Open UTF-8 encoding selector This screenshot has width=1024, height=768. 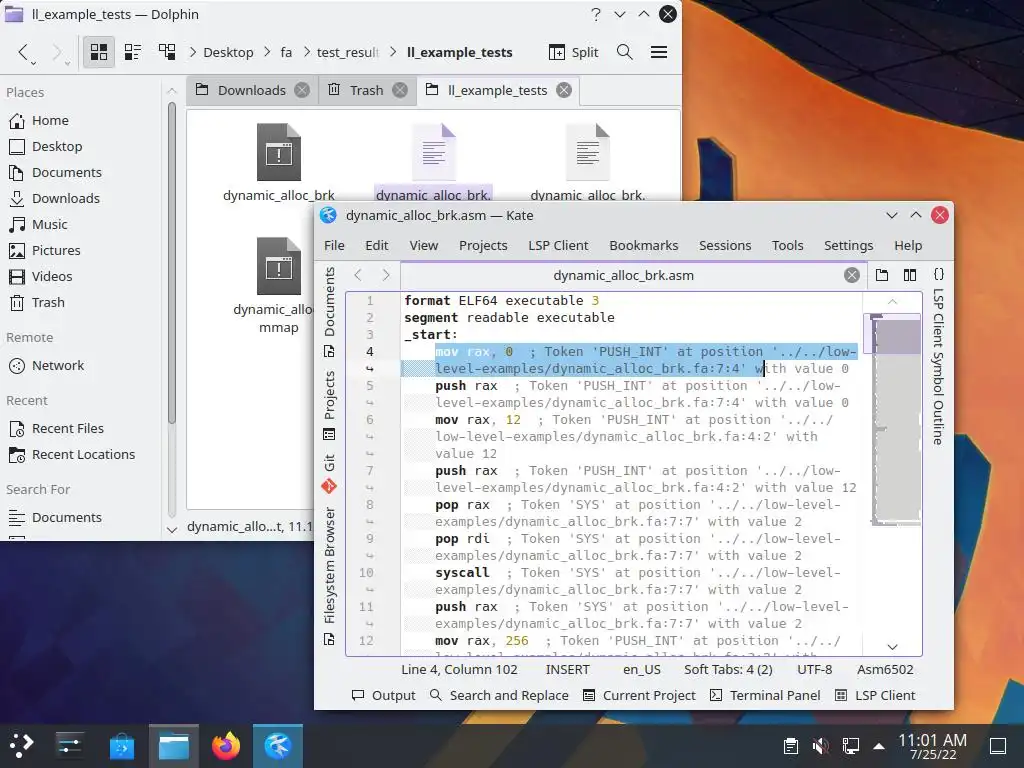814,669
